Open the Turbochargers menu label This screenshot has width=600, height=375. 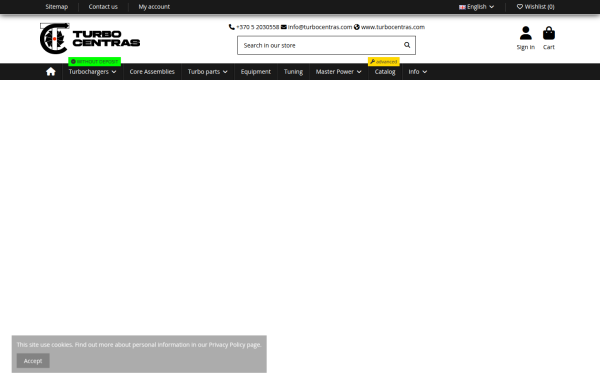(x=88, y=72)
